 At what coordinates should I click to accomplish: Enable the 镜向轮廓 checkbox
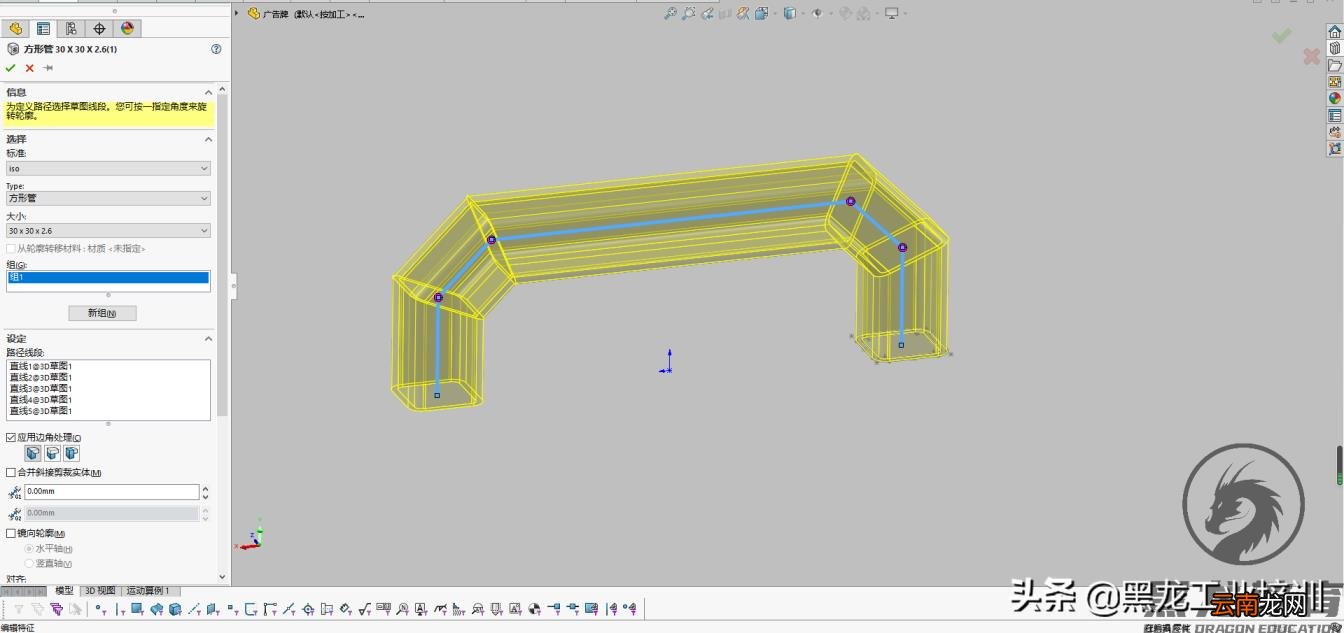point(11,533)
